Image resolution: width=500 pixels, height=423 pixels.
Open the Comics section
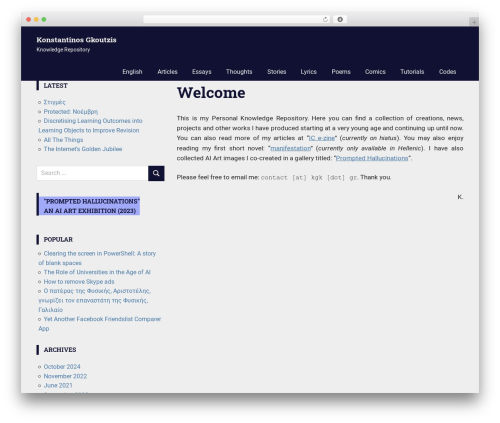point(375,72)
